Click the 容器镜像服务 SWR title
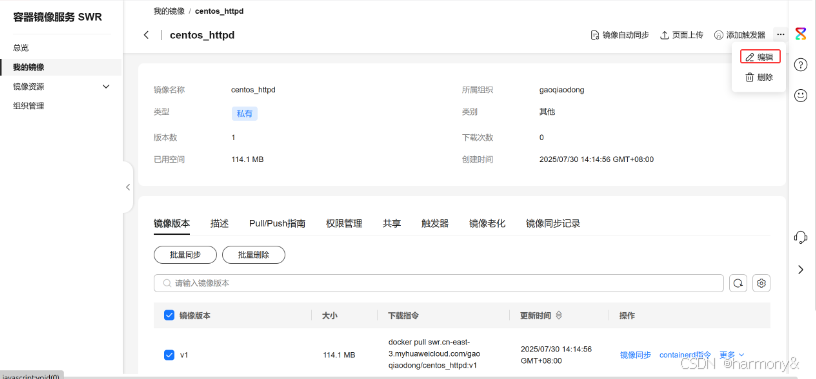This screenshot has height=379, width=816. [58, 17]
